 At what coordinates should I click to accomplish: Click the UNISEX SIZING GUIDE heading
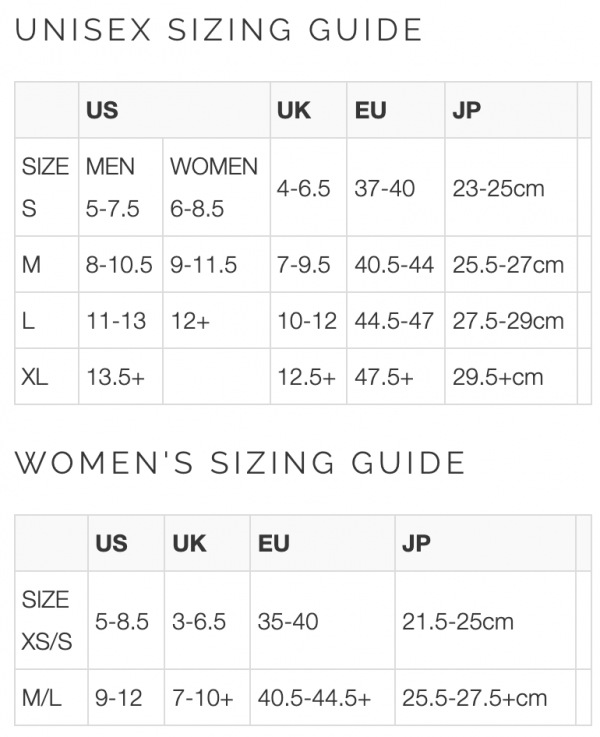(x=219, y=31)
